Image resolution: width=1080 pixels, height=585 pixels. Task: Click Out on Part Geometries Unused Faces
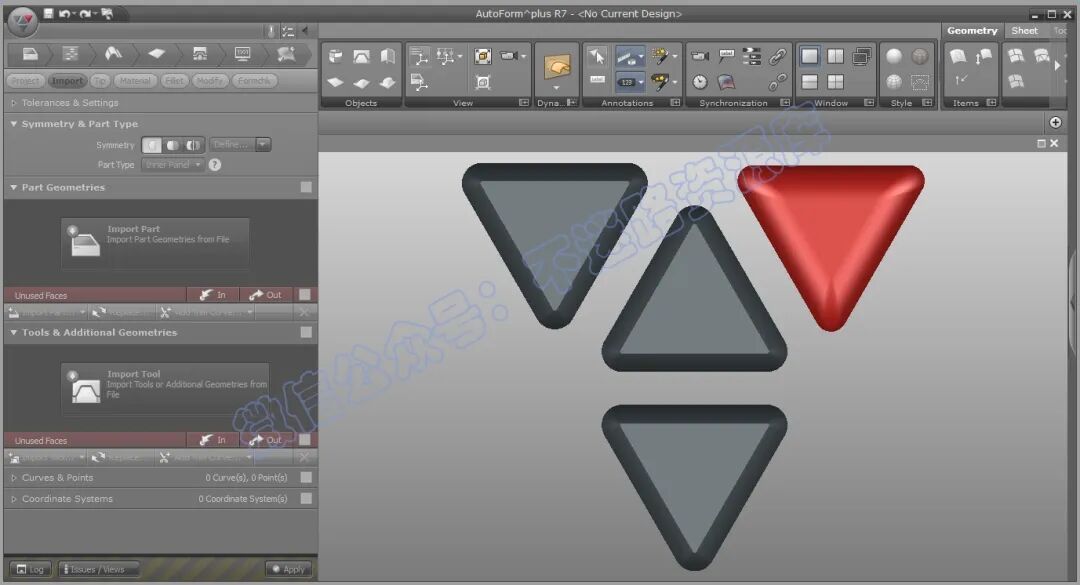coord(266,295)
